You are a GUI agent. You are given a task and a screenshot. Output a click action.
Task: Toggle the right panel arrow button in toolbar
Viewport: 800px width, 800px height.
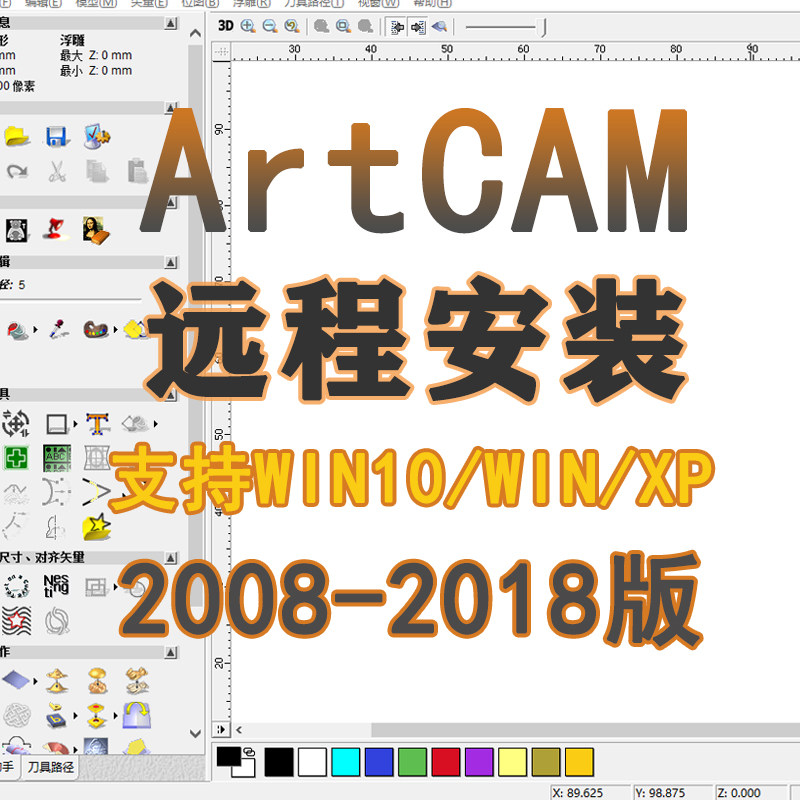click(418, 27)
